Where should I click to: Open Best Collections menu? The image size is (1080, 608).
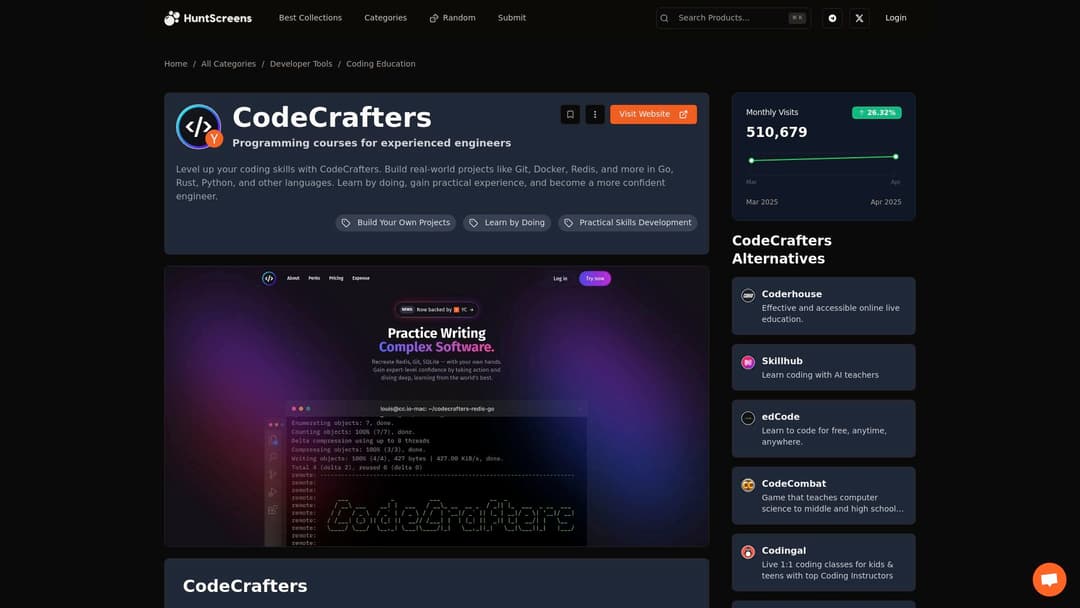[x=310, y=18]
